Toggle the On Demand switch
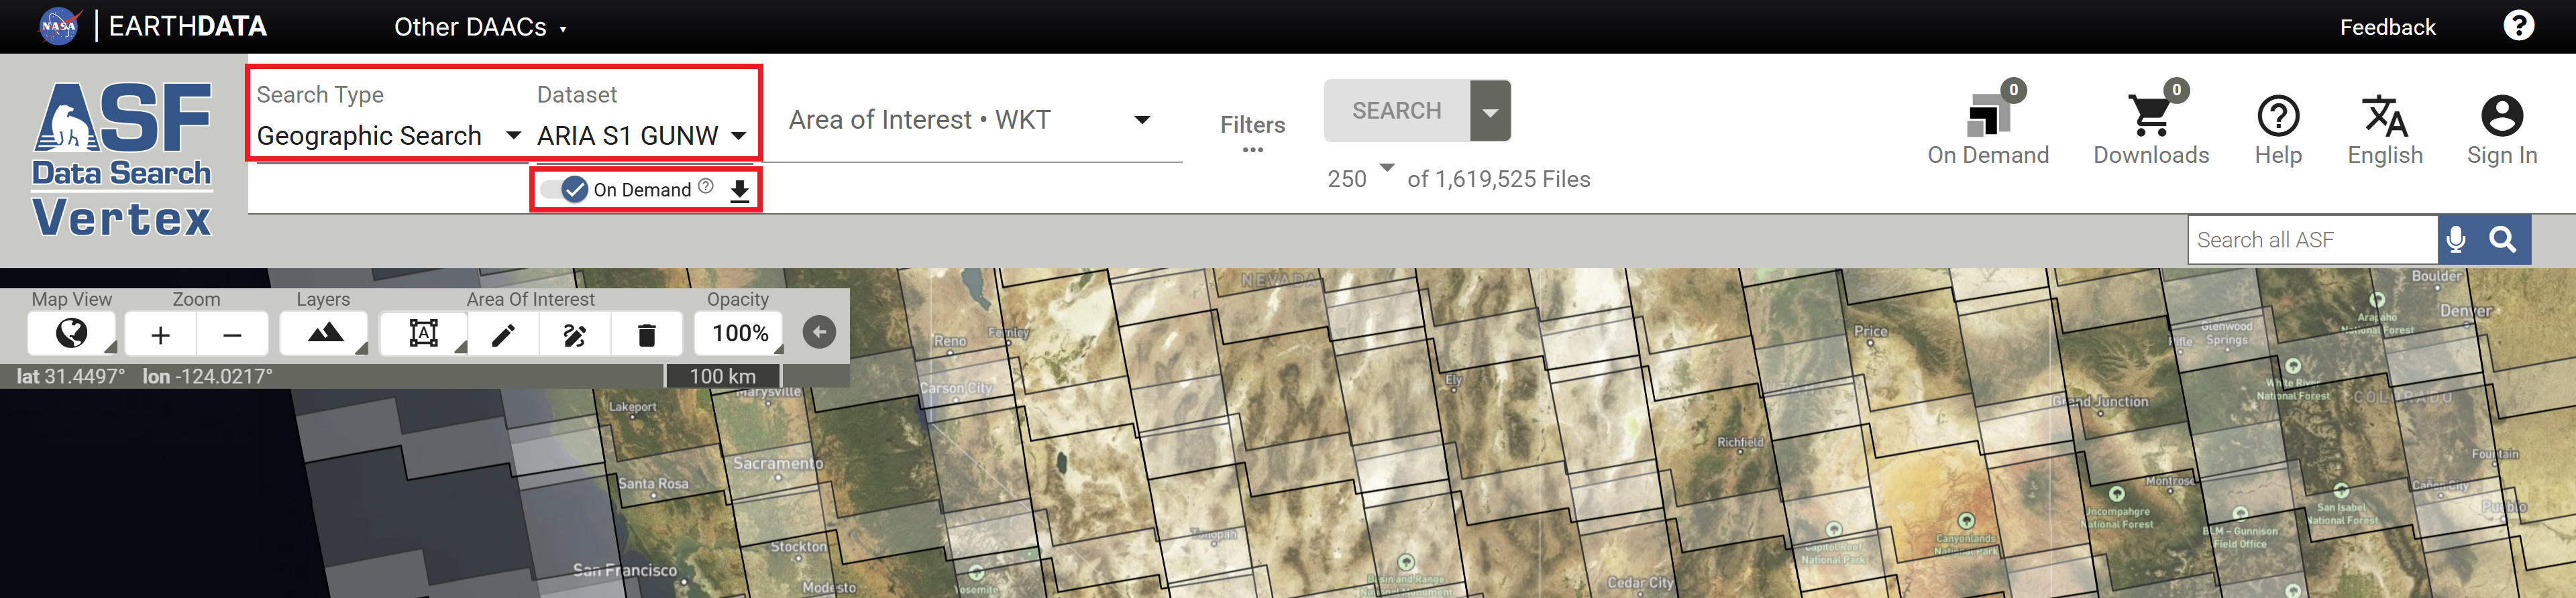2576x598 pixels. point(565,189)
